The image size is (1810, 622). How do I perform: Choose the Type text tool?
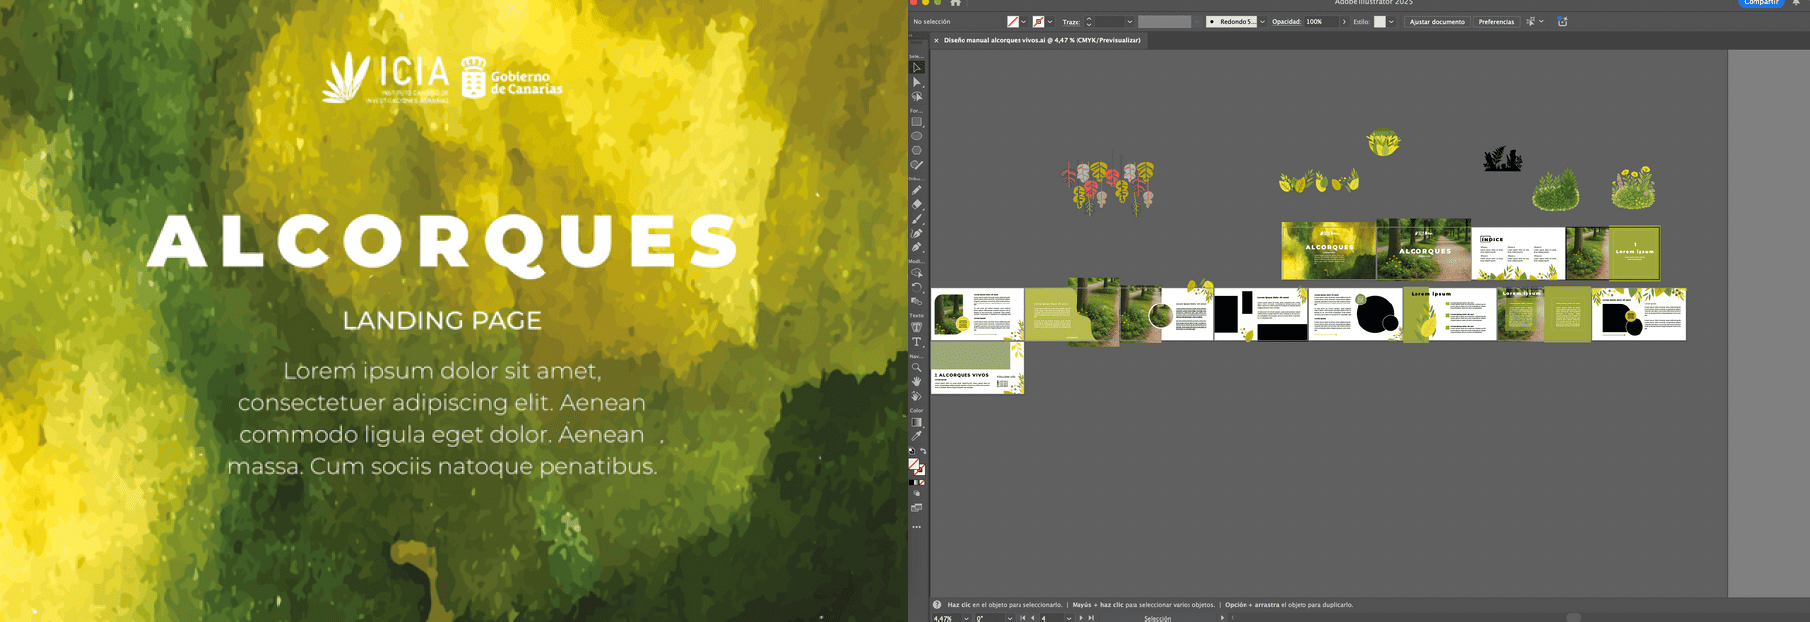click(x=917, y=342)
